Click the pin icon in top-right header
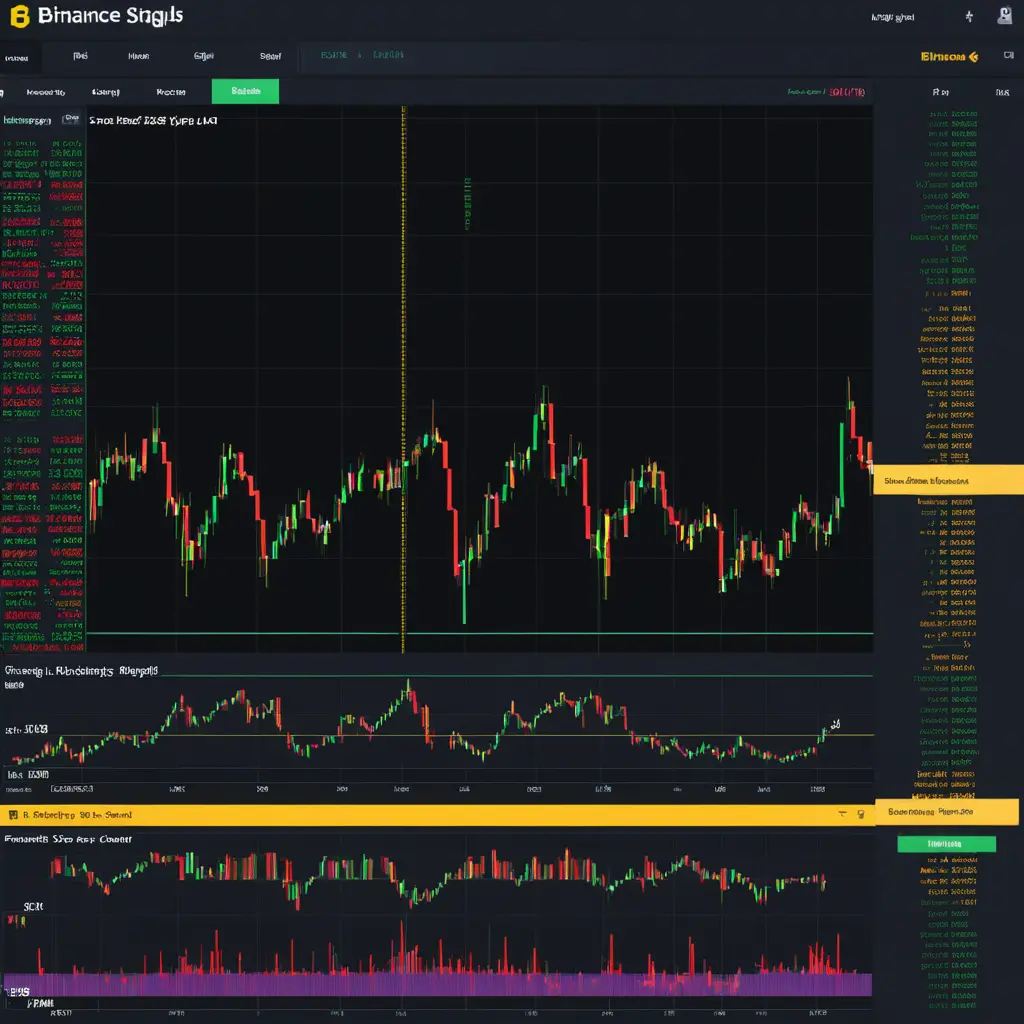1024x1024 pixels. [968, 17]
